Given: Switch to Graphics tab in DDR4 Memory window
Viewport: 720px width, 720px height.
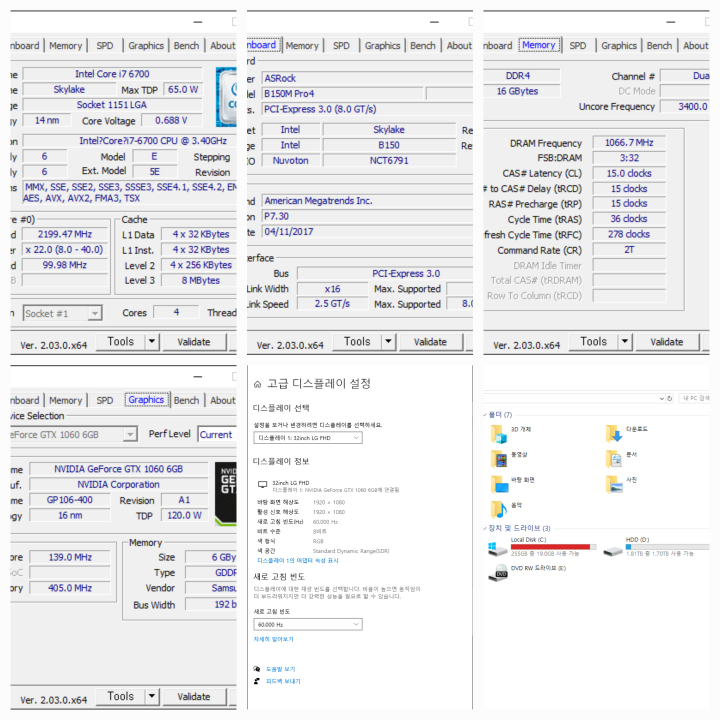Looking at the screenshot, I should pos(619,45).
